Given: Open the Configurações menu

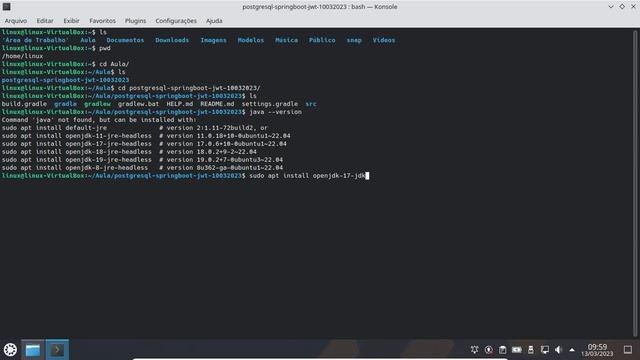Looking at the screenshot, I should coord(176,21).
